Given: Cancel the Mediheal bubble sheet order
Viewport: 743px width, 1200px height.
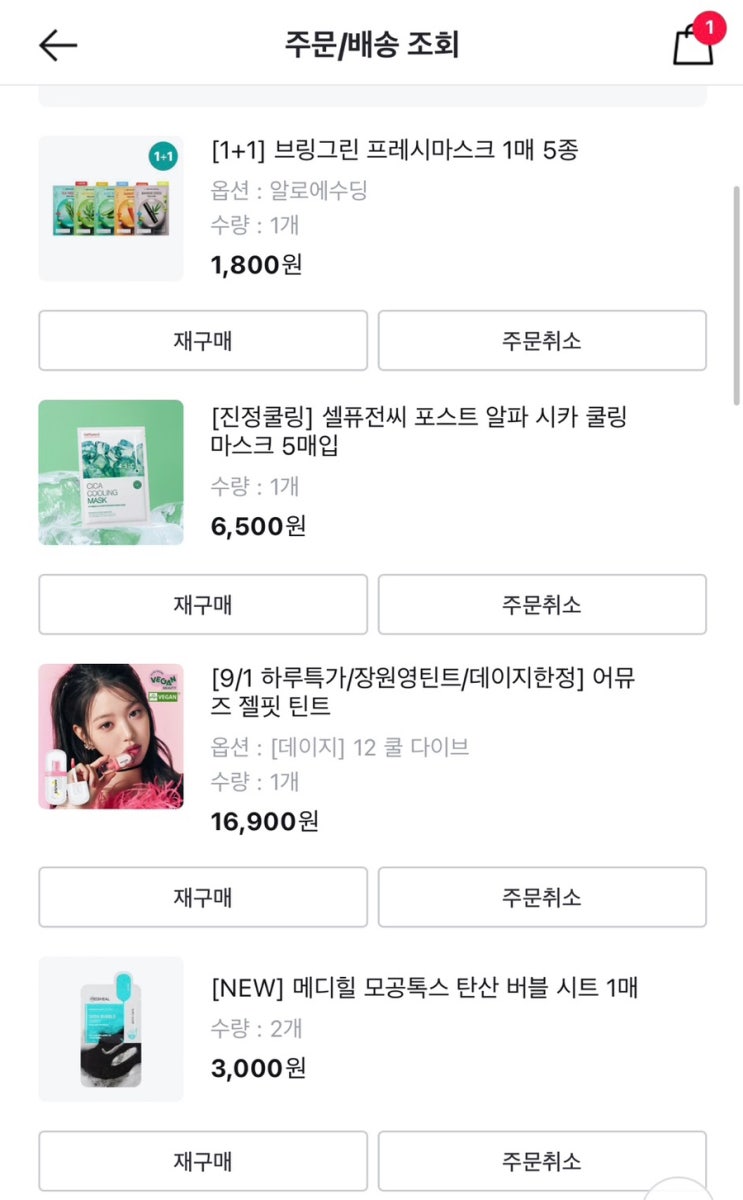Looking at the screenshot, I should tap(542, 1161).
